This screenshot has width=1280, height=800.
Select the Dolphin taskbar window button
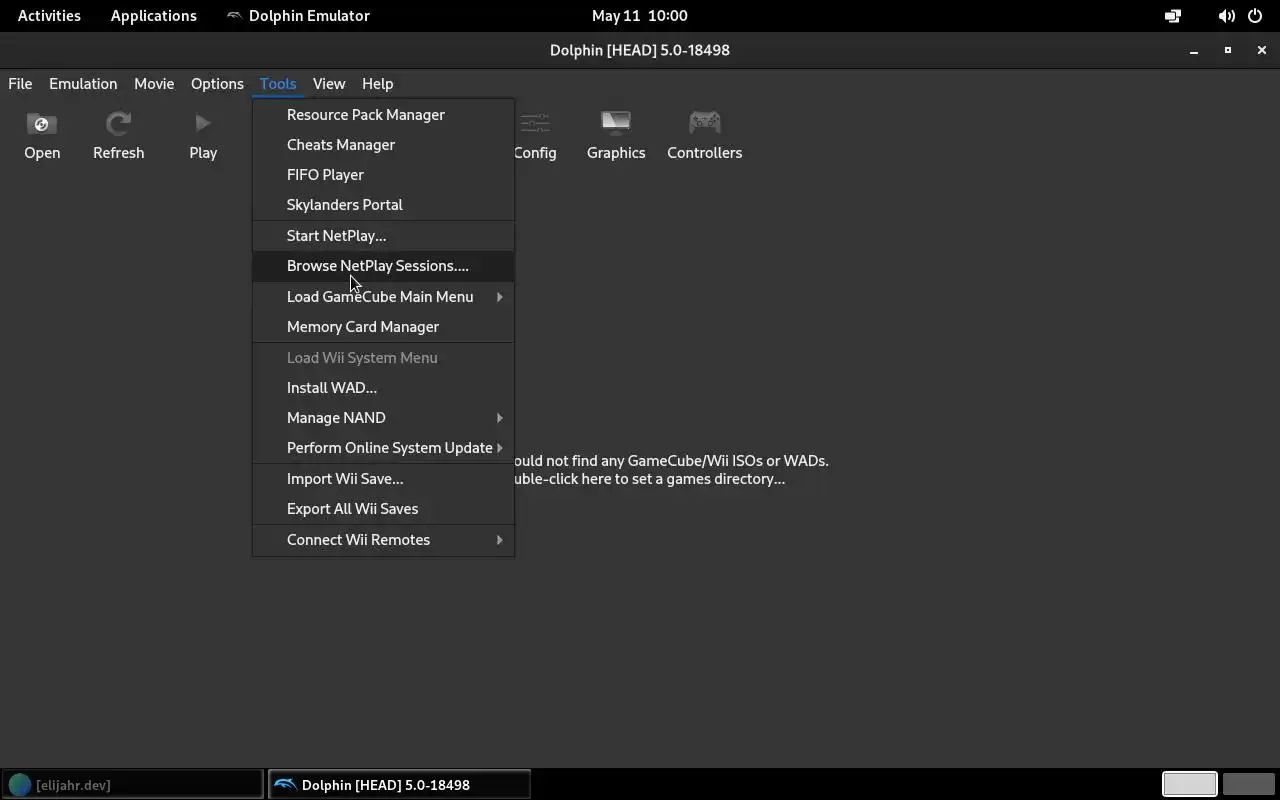[399, 785]
